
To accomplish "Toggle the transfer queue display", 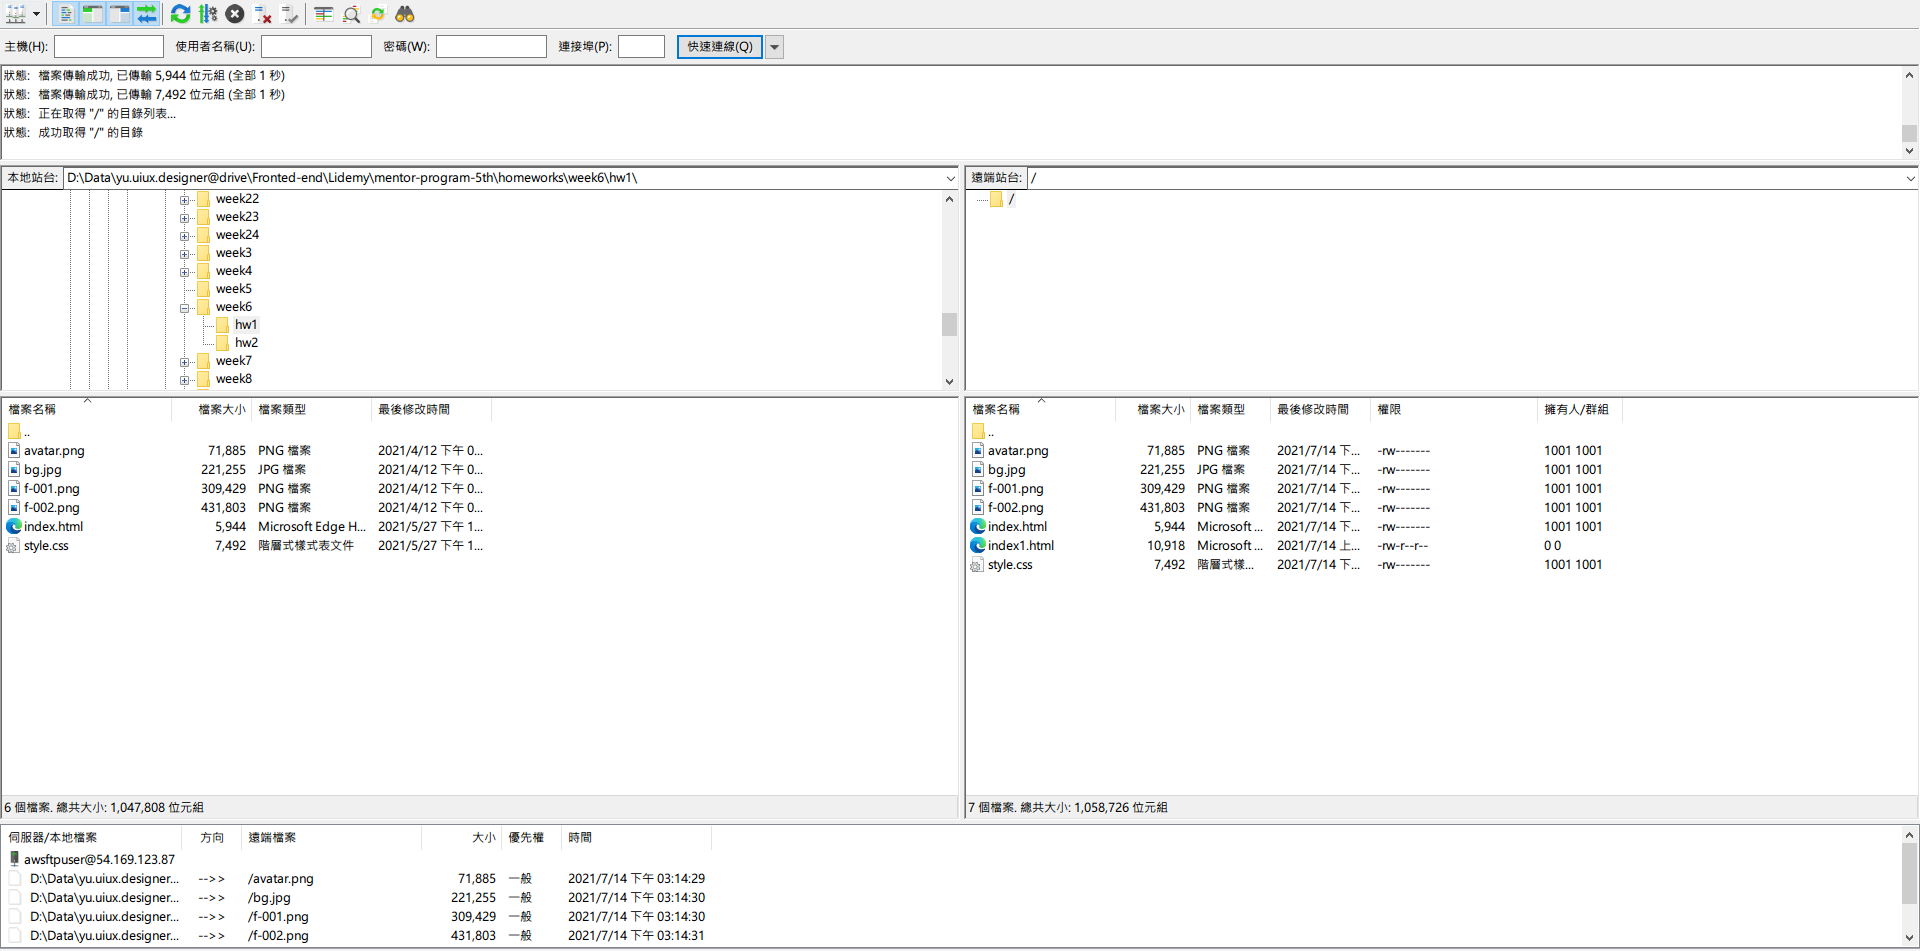I will pos(146,14).
